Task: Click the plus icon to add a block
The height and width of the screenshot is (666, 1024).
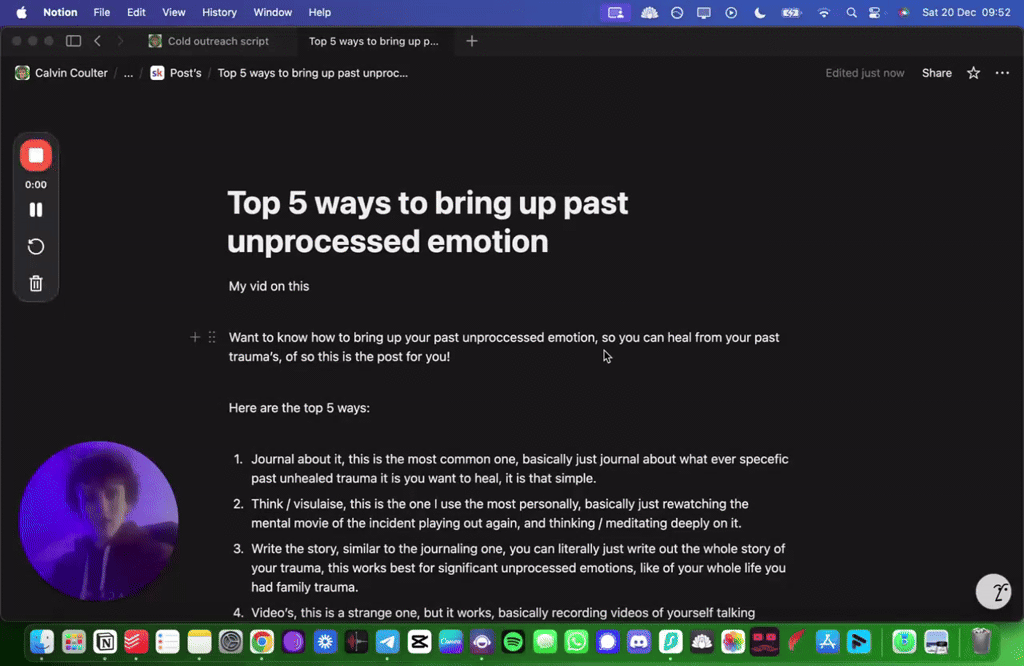Action: tap(195, 337)
